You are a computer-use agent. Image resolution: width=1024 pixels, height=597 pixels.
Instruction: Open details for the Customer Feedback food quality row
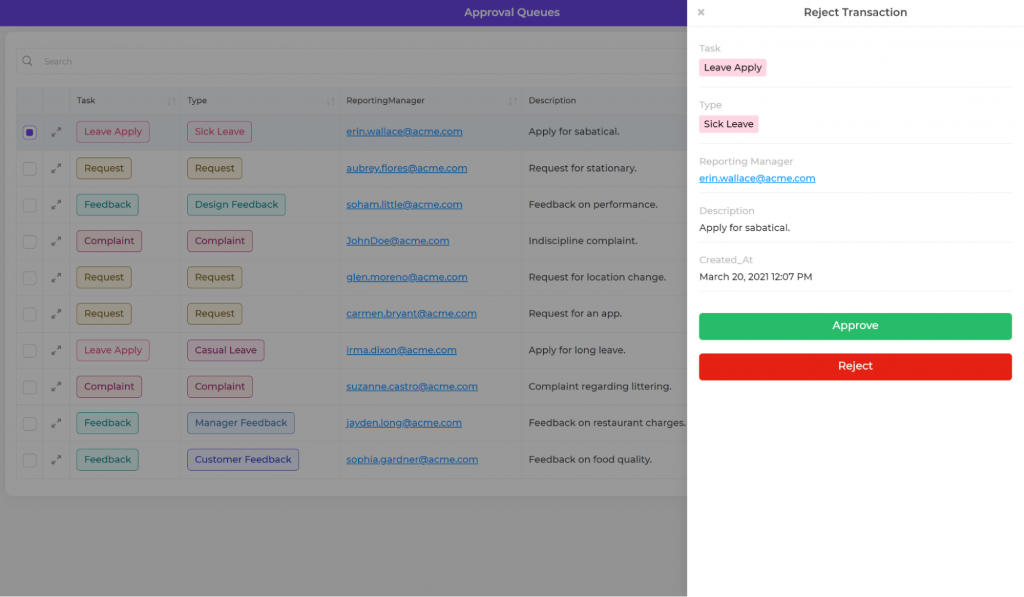click(58, 459)
